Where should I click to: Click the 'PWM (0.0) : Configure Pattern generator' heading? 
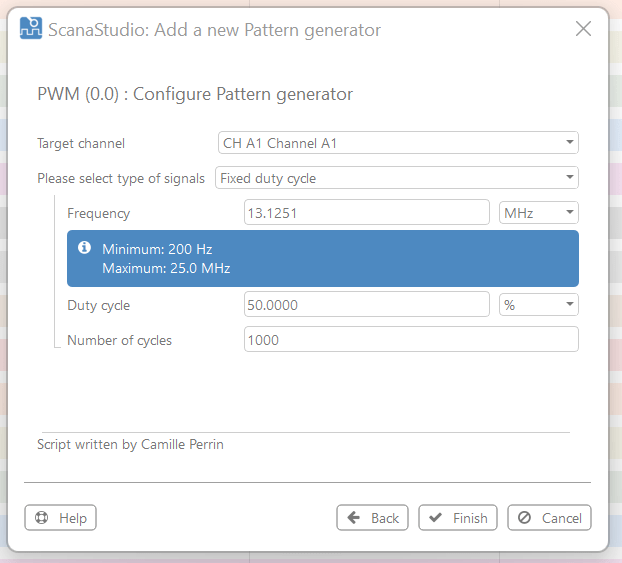pyautogui.click(x=195, y=95)
